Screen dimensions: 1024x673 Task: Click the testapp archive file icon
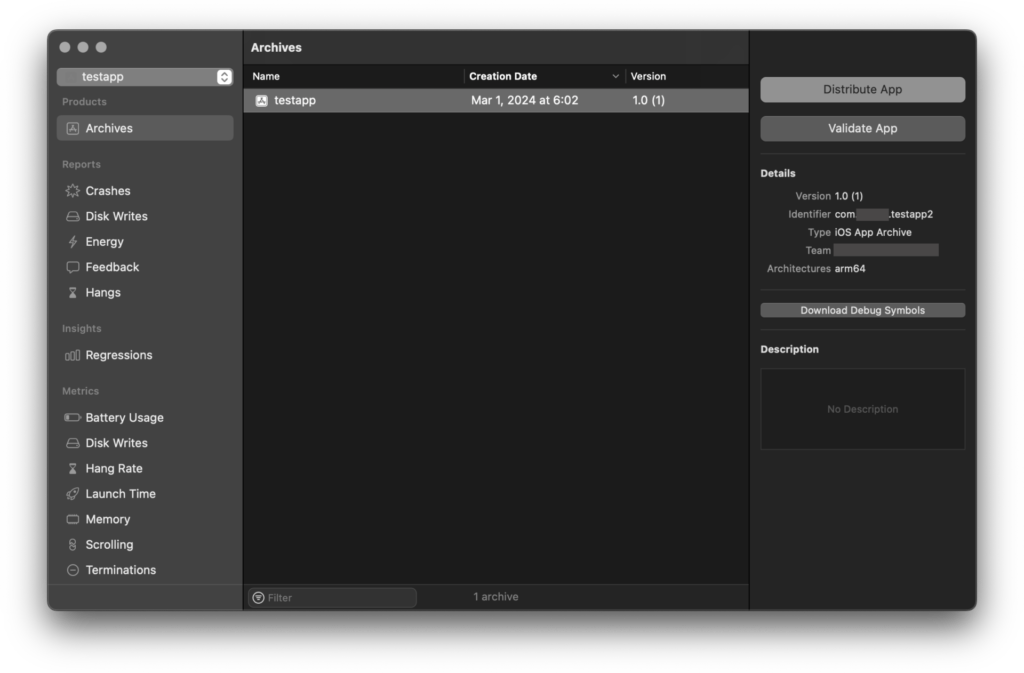click(261, 101)
